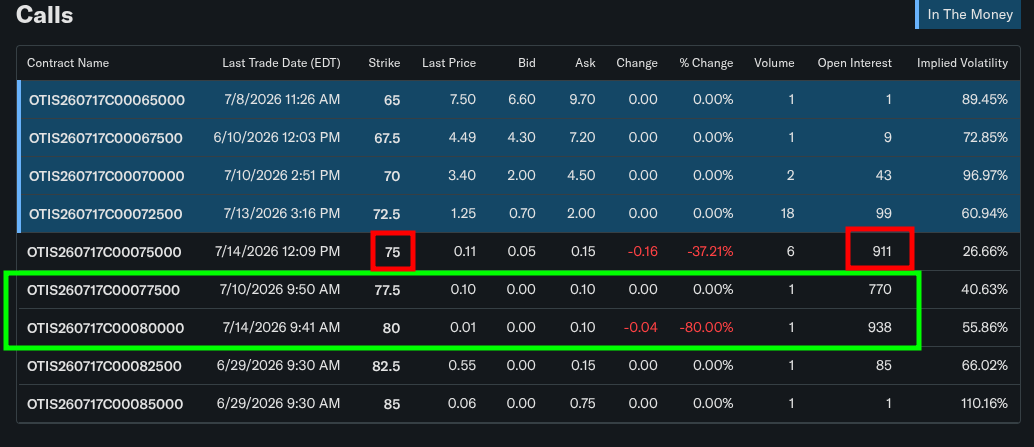Click the Volume column header
The width and height of the screenshot is (1034, 447).
click(774, 63)
